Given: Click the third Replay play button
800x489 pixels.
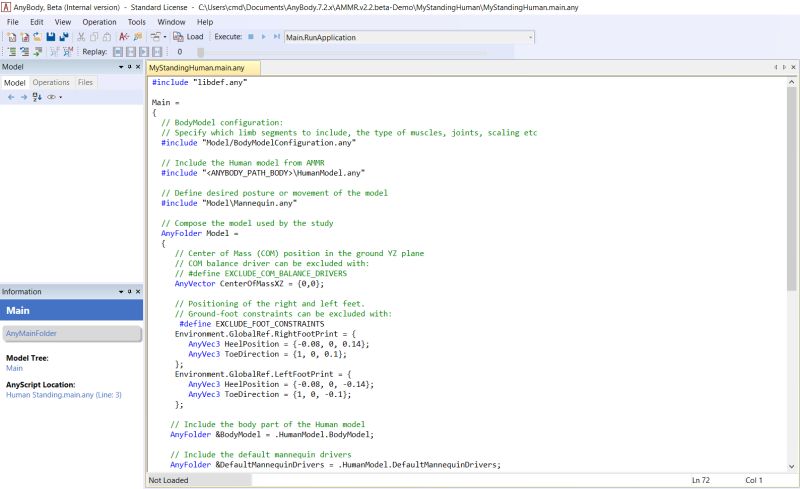Looking at the screenshot, I should coord(144,52).
